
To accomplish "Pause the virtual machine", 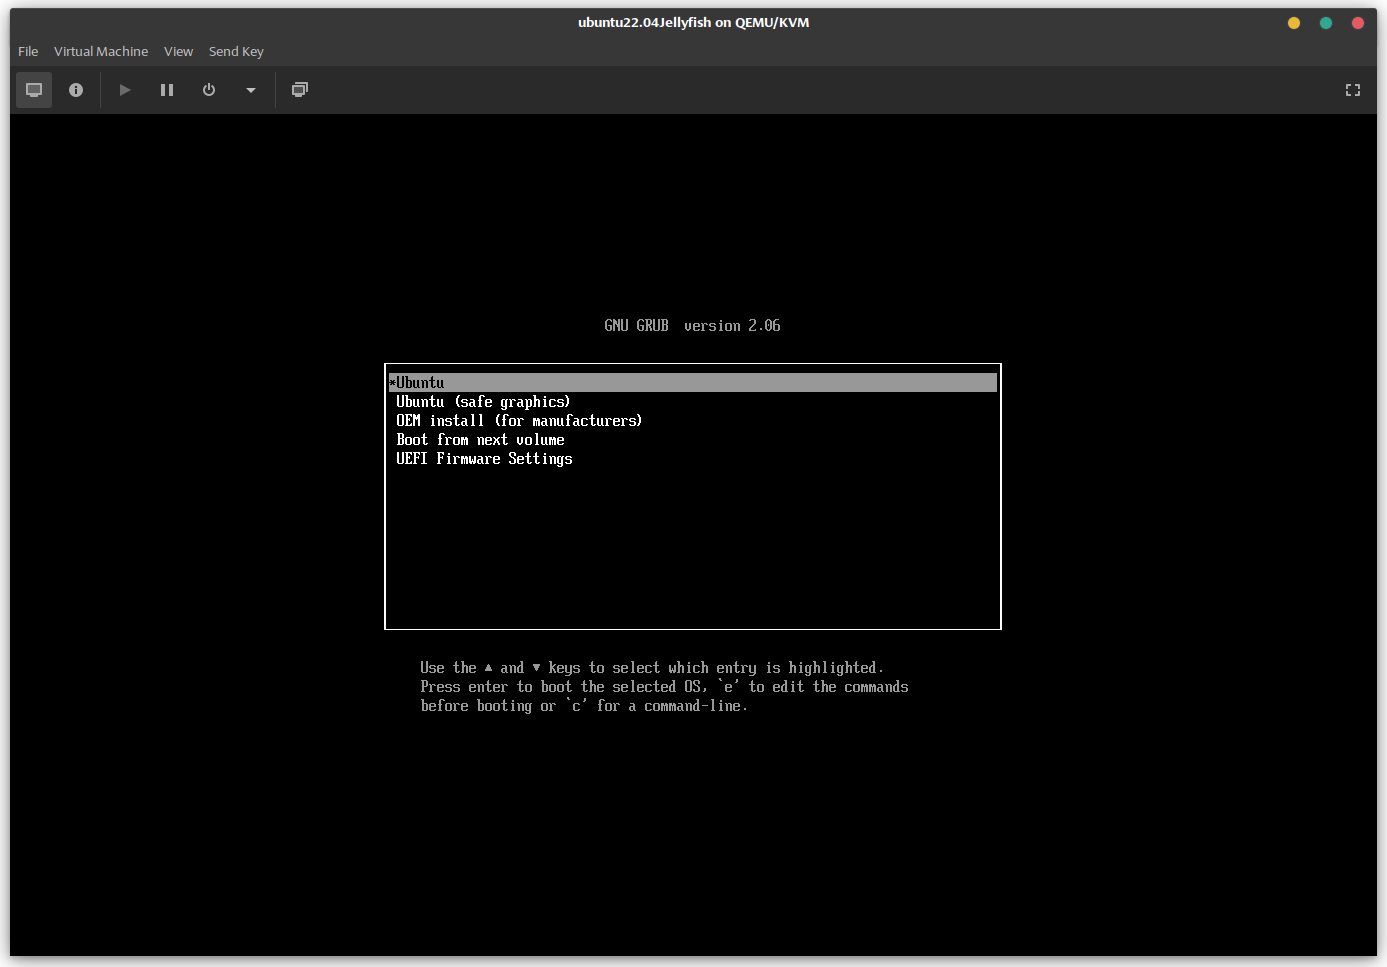I will click(167, 90).
